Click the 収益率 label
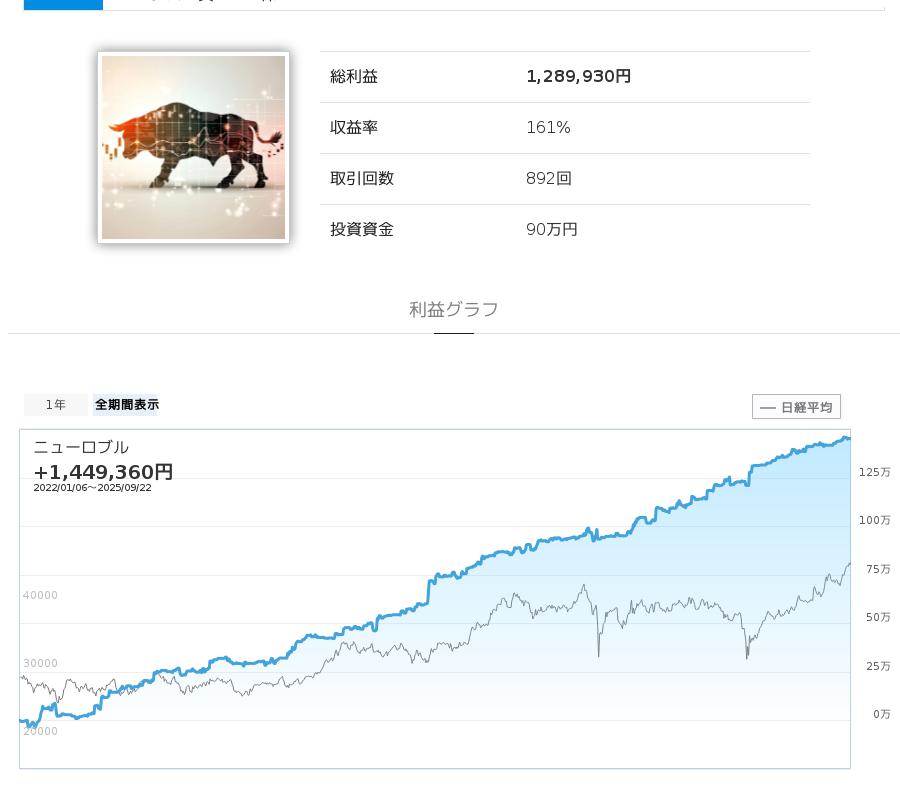The width and height of the screenshot is (900, 790). (354, 127)
